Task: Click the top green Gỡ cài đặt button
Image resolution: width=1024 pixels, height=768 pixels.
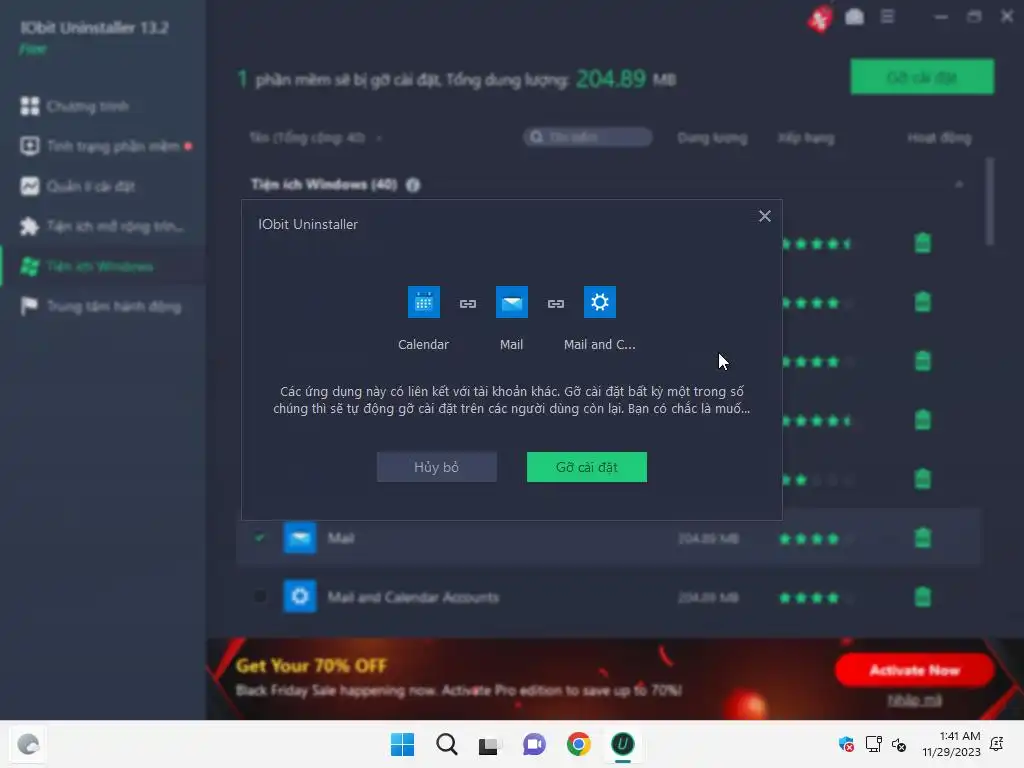Action: click(922, 77)
